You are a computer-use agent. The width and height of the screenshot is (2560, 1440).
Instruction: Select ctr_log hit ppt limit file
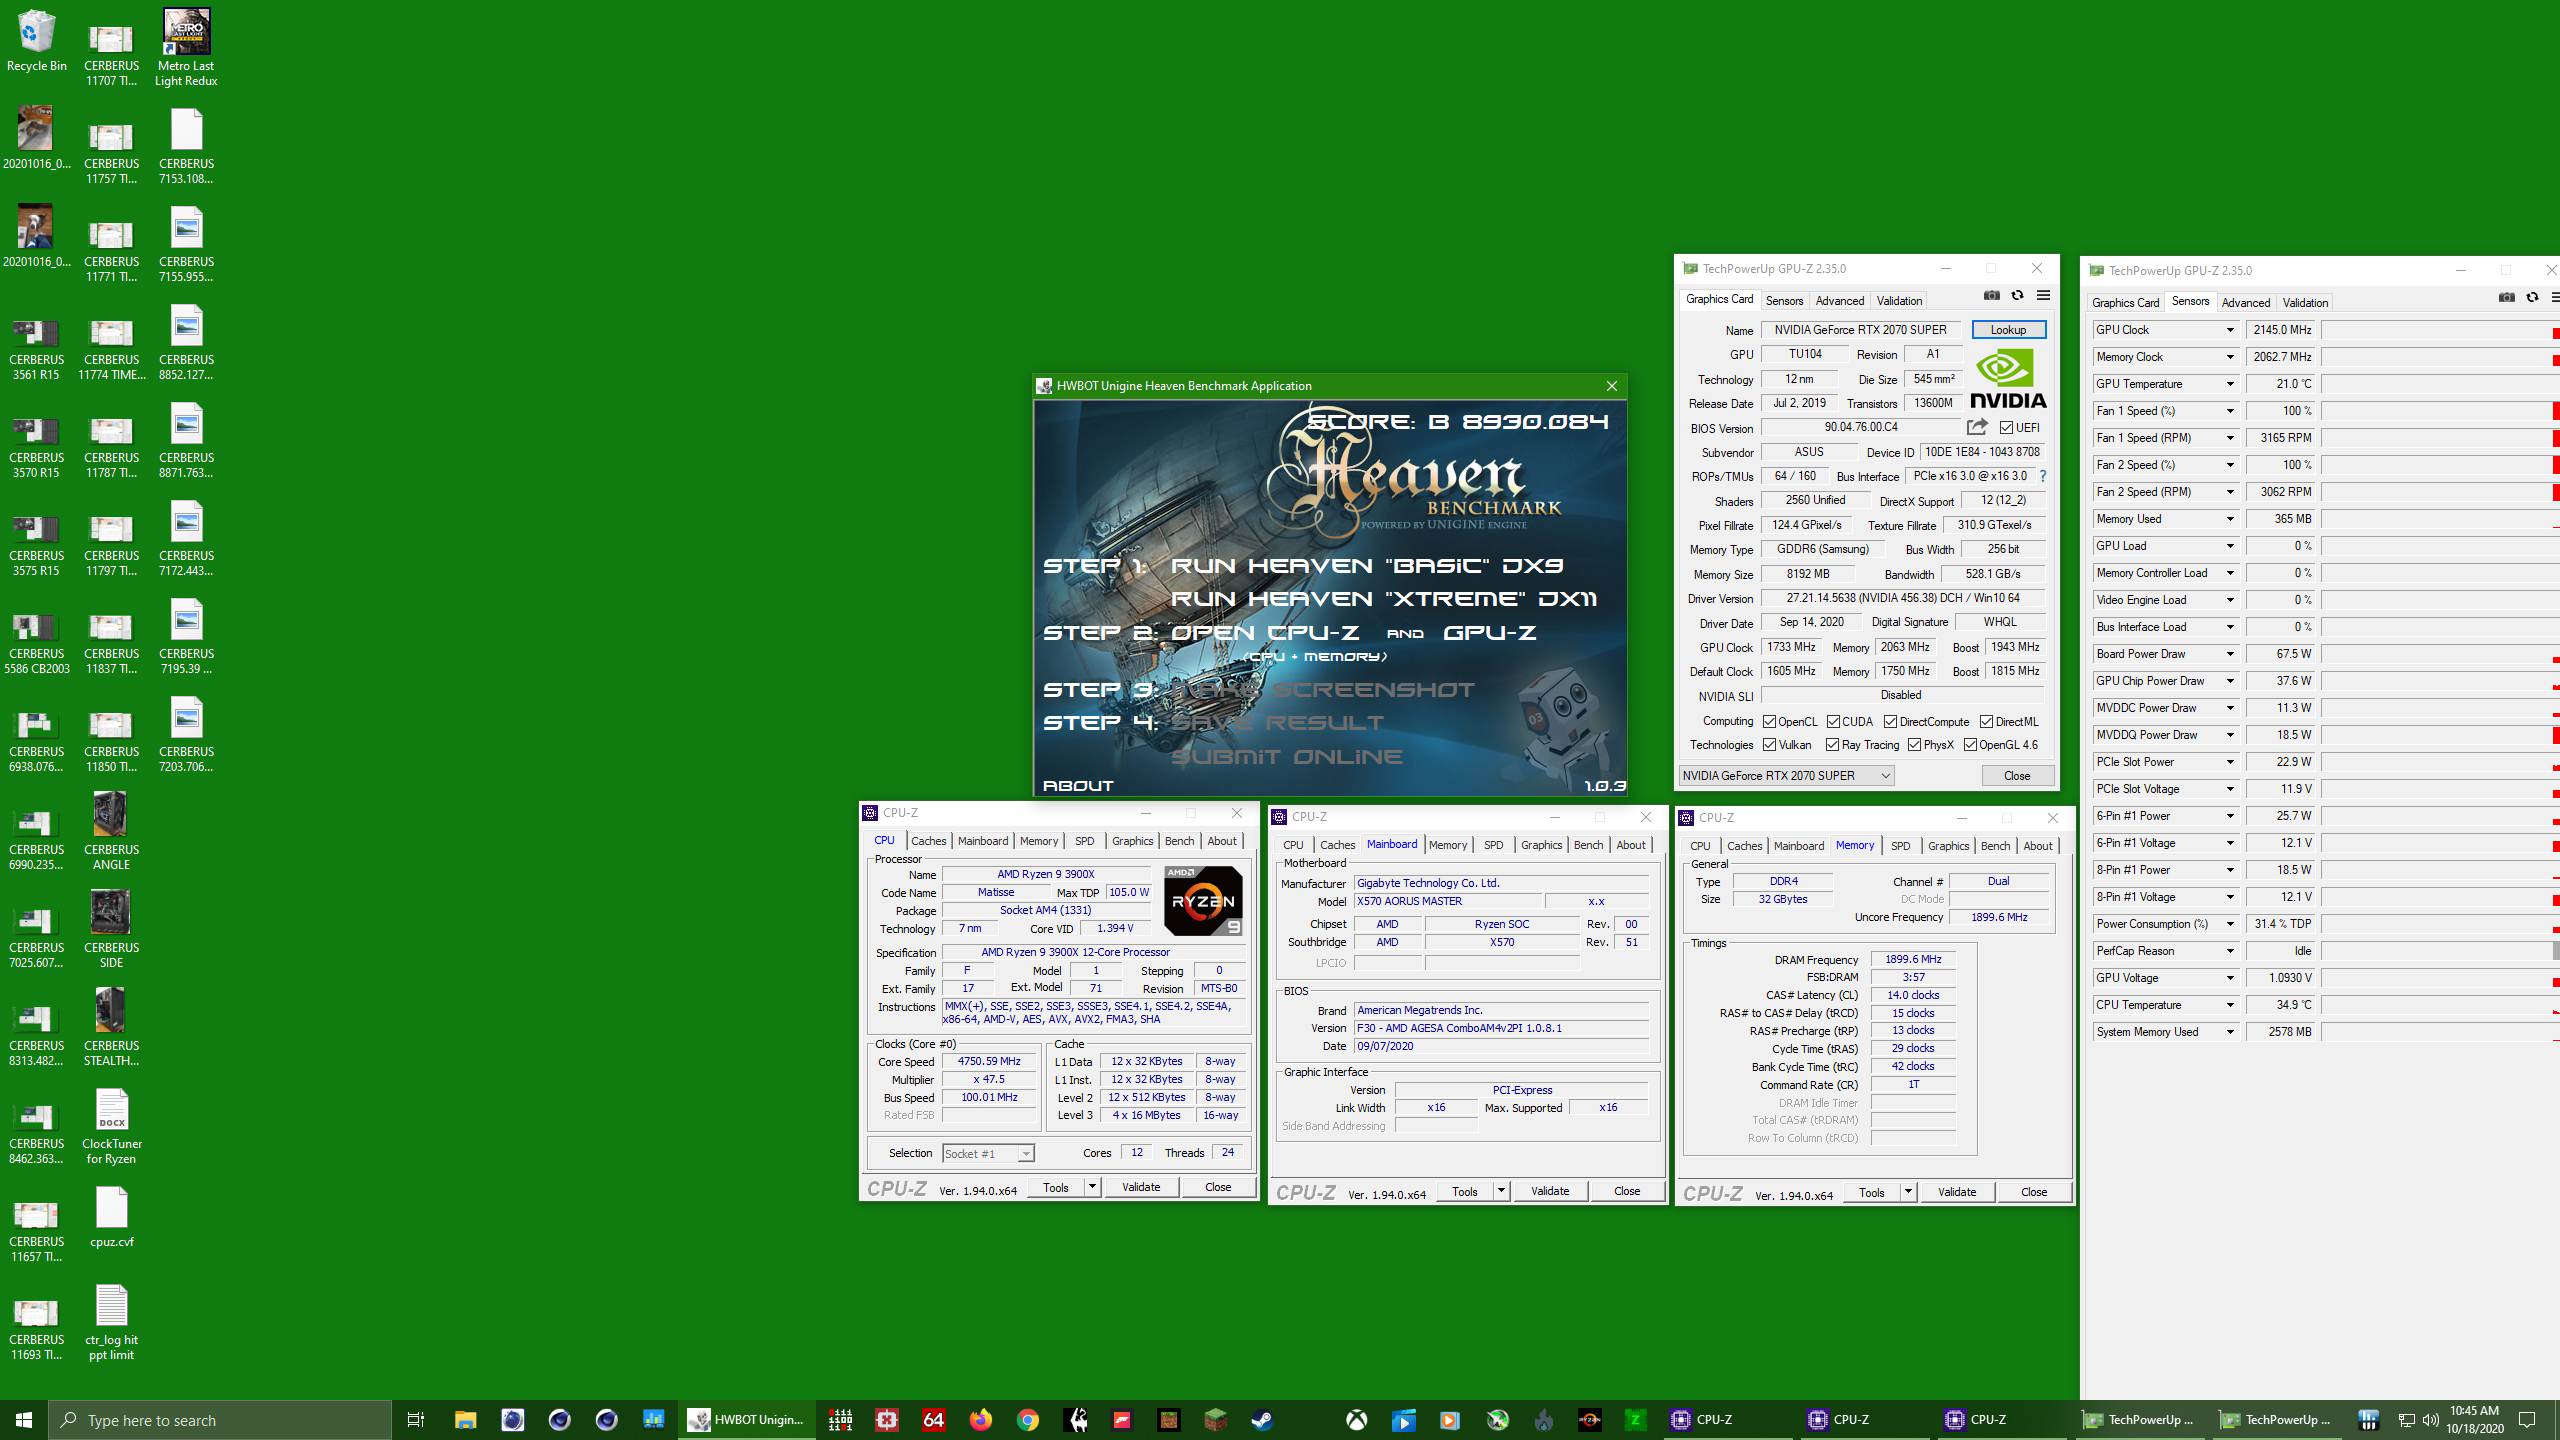coord(112,1323)
